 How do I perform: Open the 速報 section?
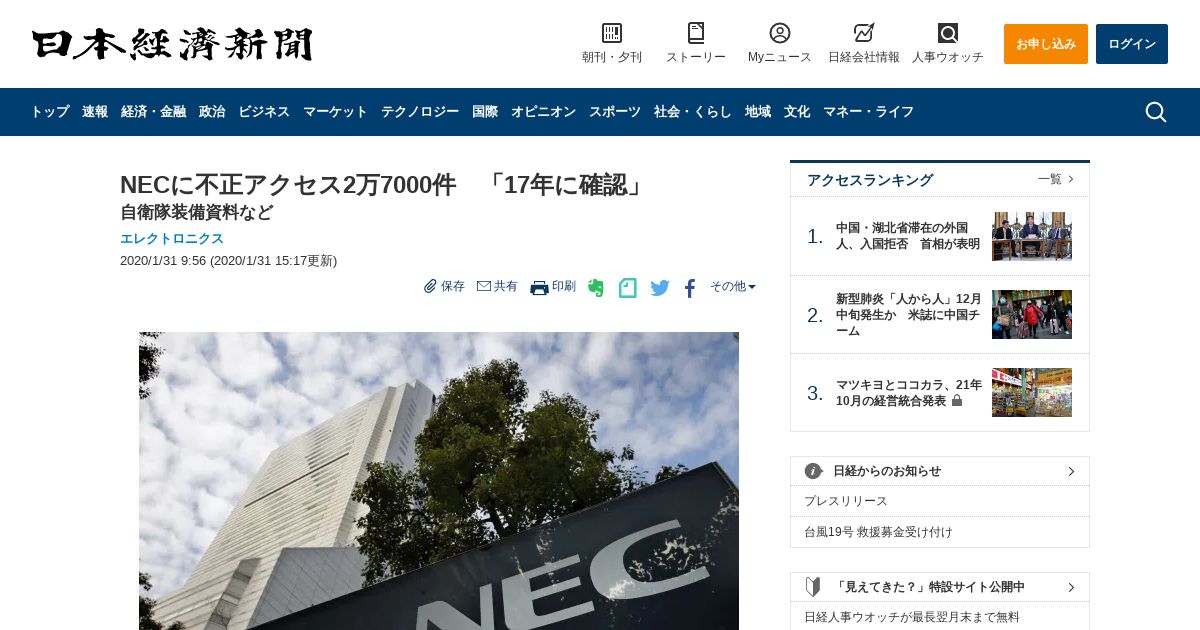point(95,112)
